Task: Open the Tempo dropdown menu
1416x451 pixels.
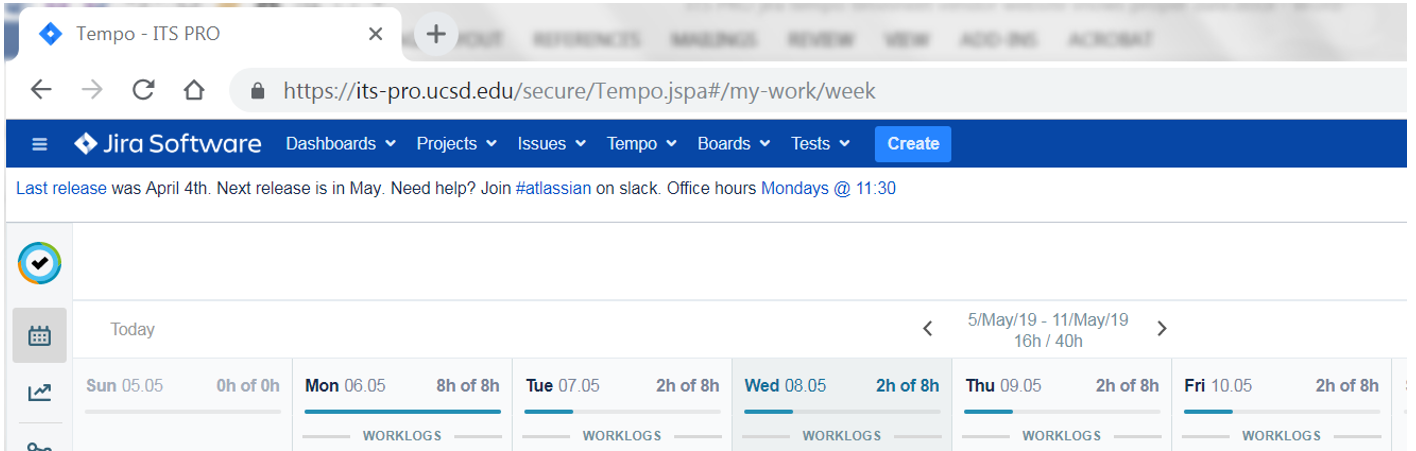Action: pos(642,144)
